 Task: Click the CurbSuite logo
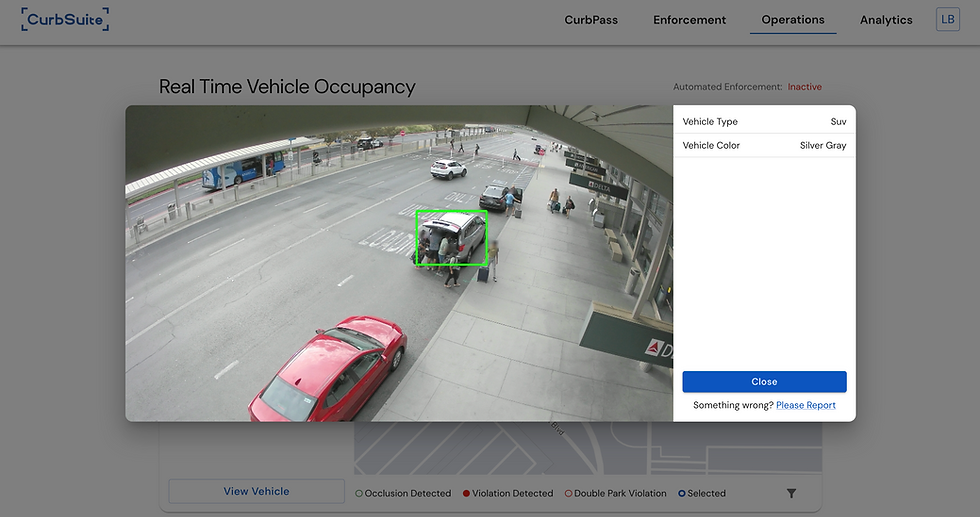[x=65, y=19]
